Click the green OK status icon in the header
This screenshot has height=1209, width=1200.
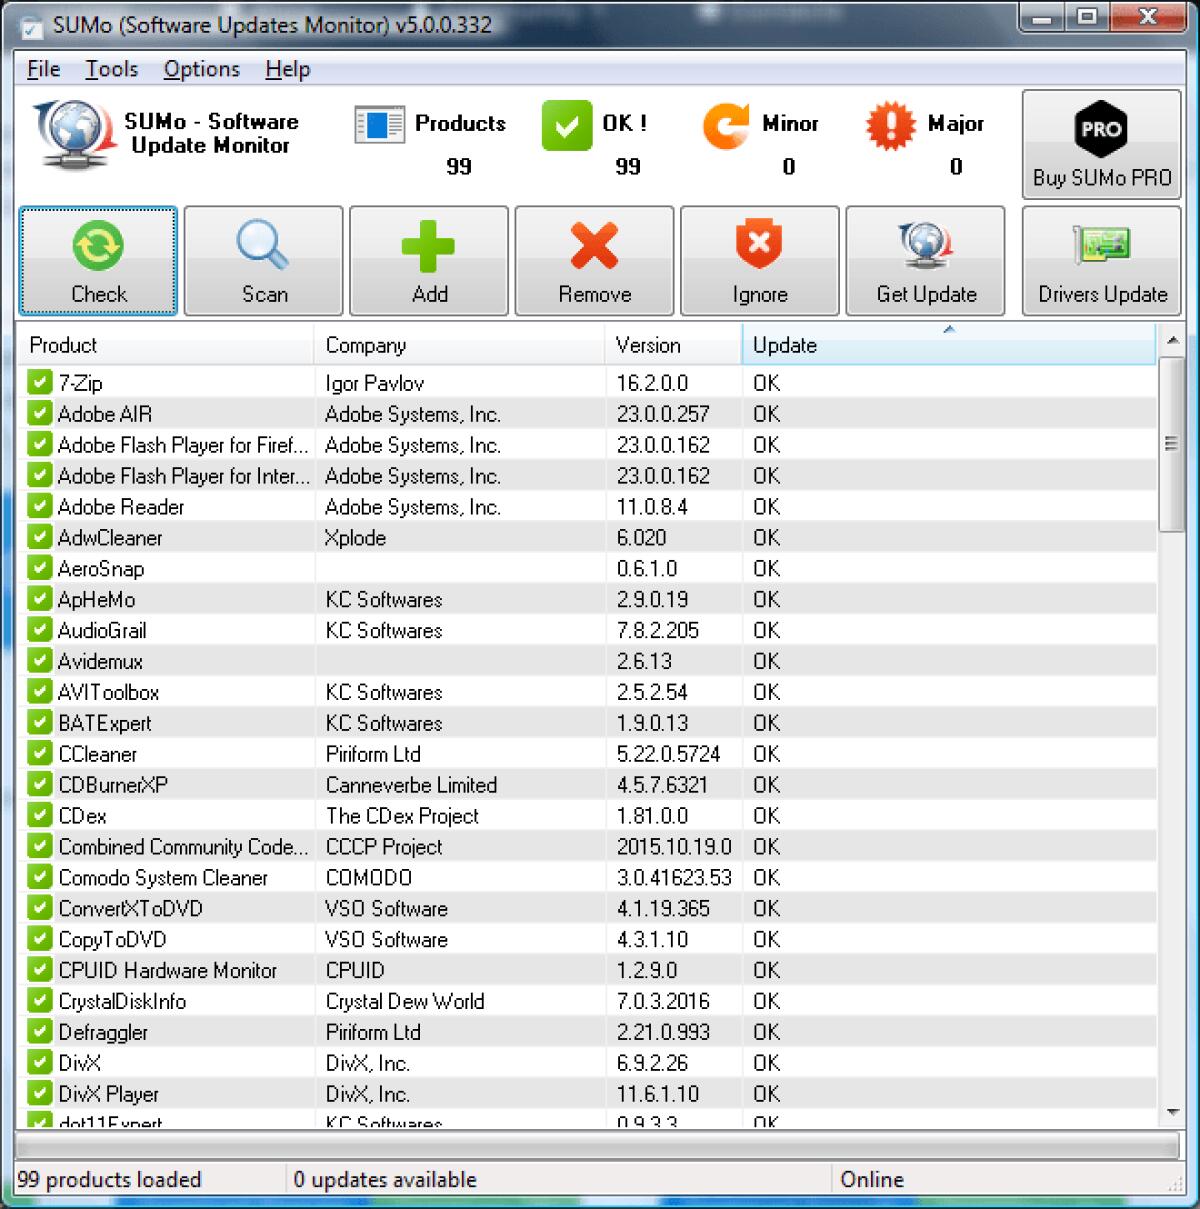click(x=567, y=125)
